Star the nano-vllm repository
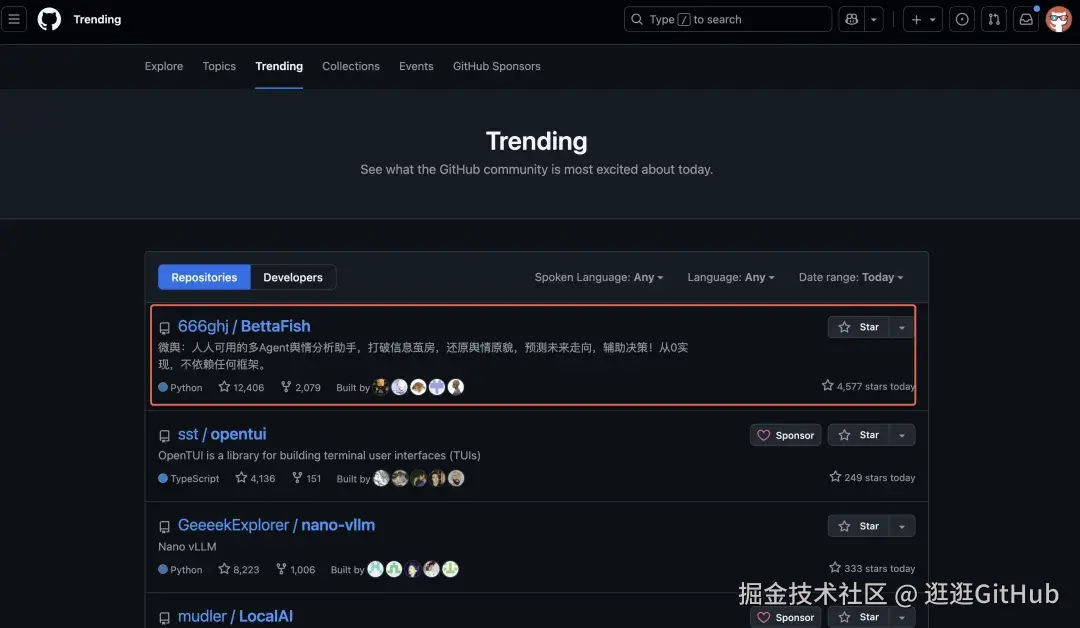1080x628 pixels. (x=858, y=526)
